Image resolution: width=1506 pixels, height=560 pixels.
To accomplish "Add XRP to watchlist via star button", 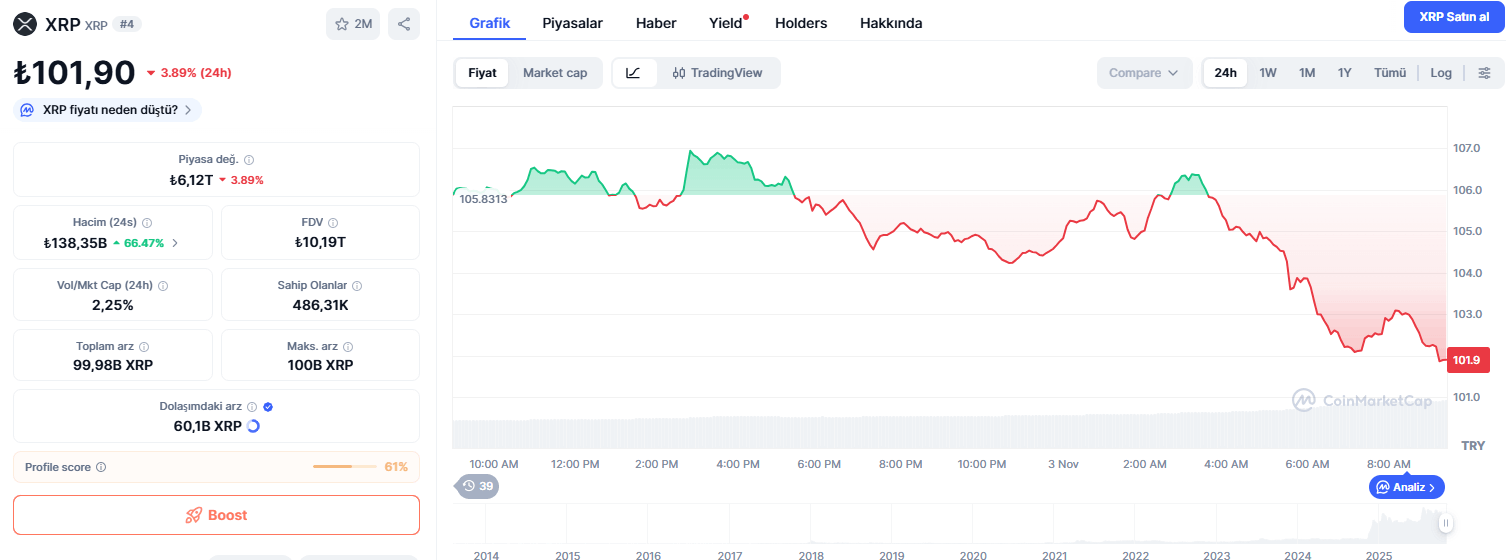I will tap(353, 24).
